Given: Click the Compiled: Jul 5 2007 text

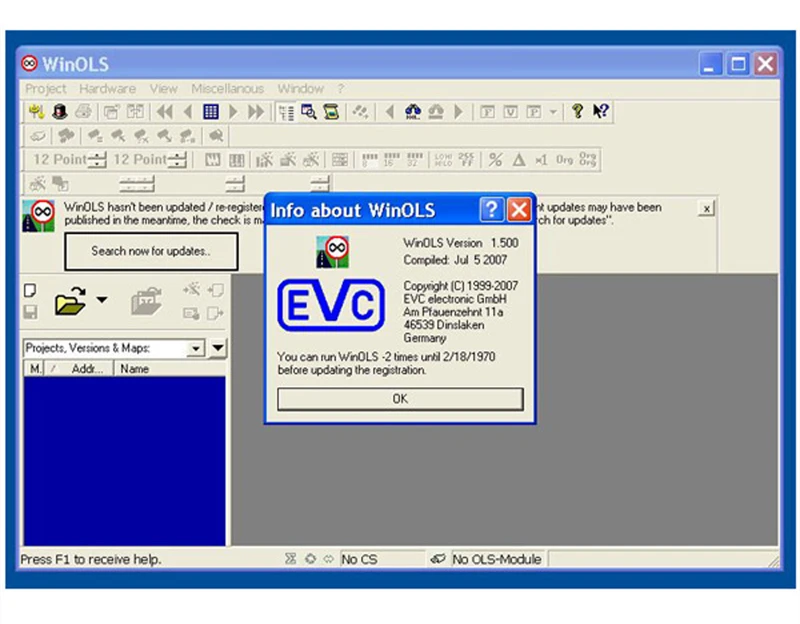Looking at the screenshot, I should (455, 260).
